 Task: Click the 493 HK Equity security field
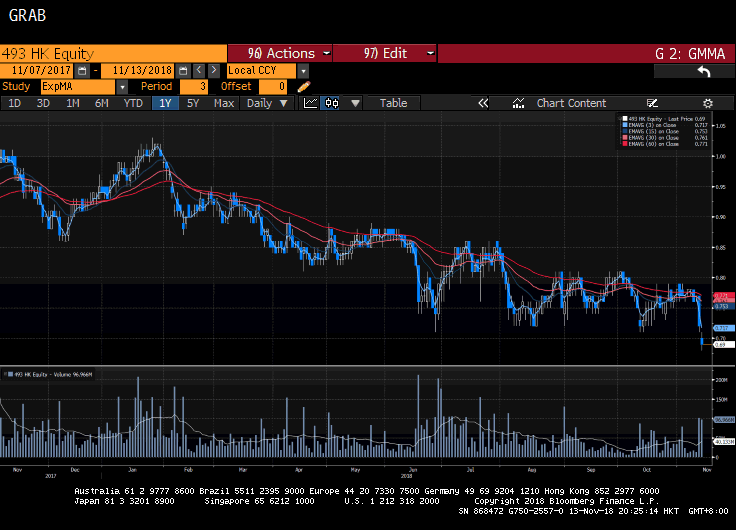[113, 54]
